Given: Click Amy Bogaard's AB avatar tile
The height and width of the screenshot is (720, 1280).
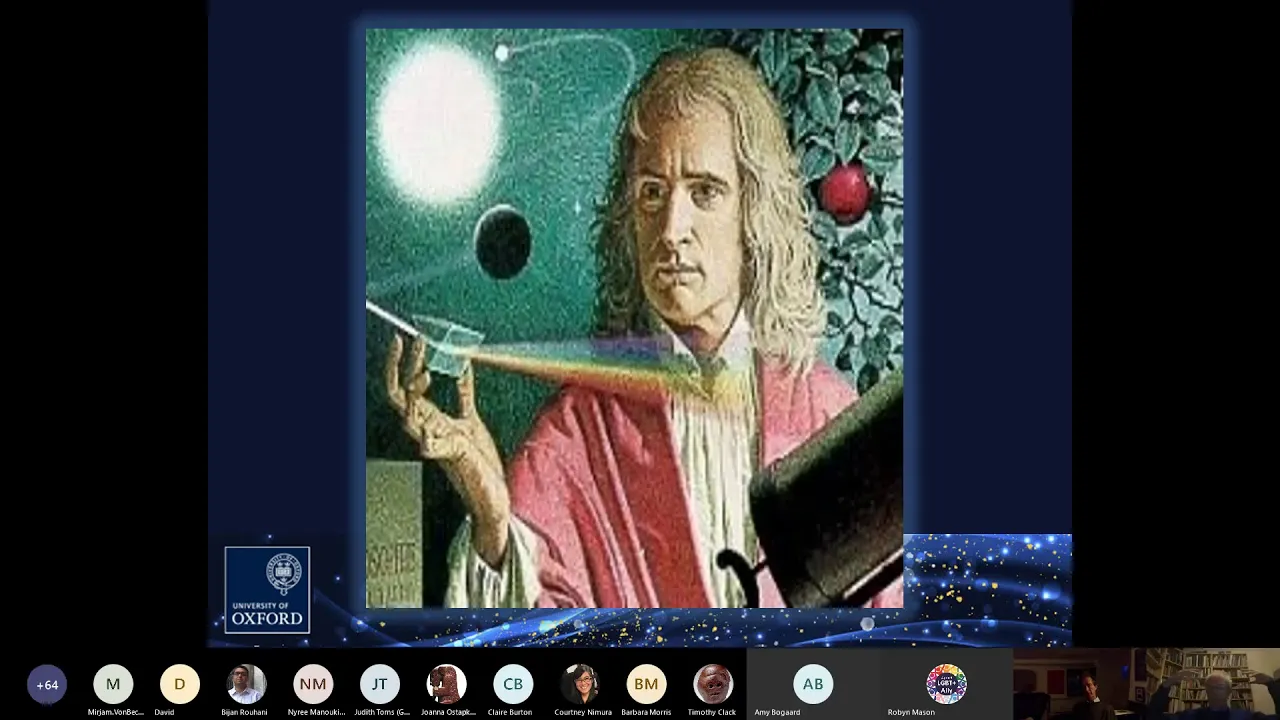Looking at the screenshot, I should coord(813,685).
